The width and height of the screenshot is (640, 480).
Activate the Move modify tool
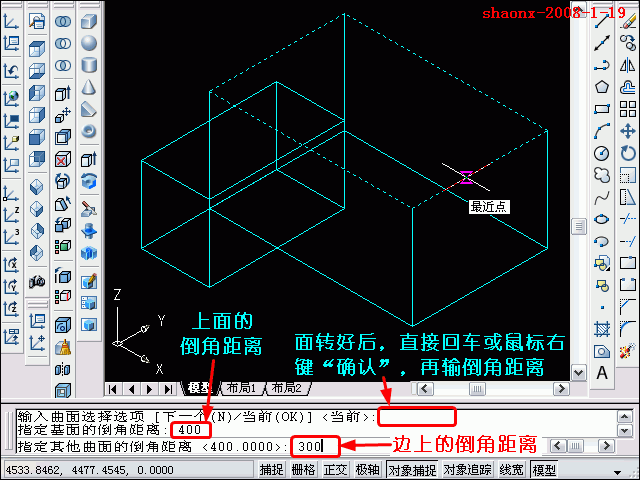628,131
